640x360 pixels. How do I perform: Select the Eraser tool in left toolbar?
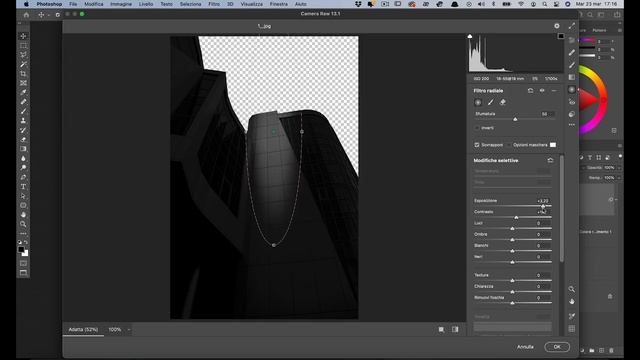pyautogui.click(x=23, y=140)
